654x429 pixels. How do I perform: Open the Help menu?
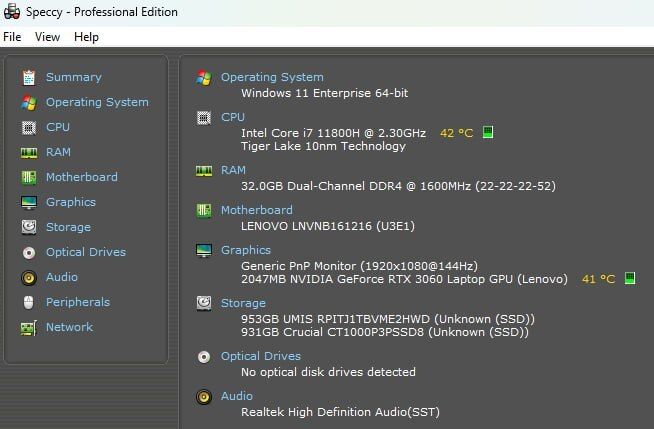pos(86,37)
